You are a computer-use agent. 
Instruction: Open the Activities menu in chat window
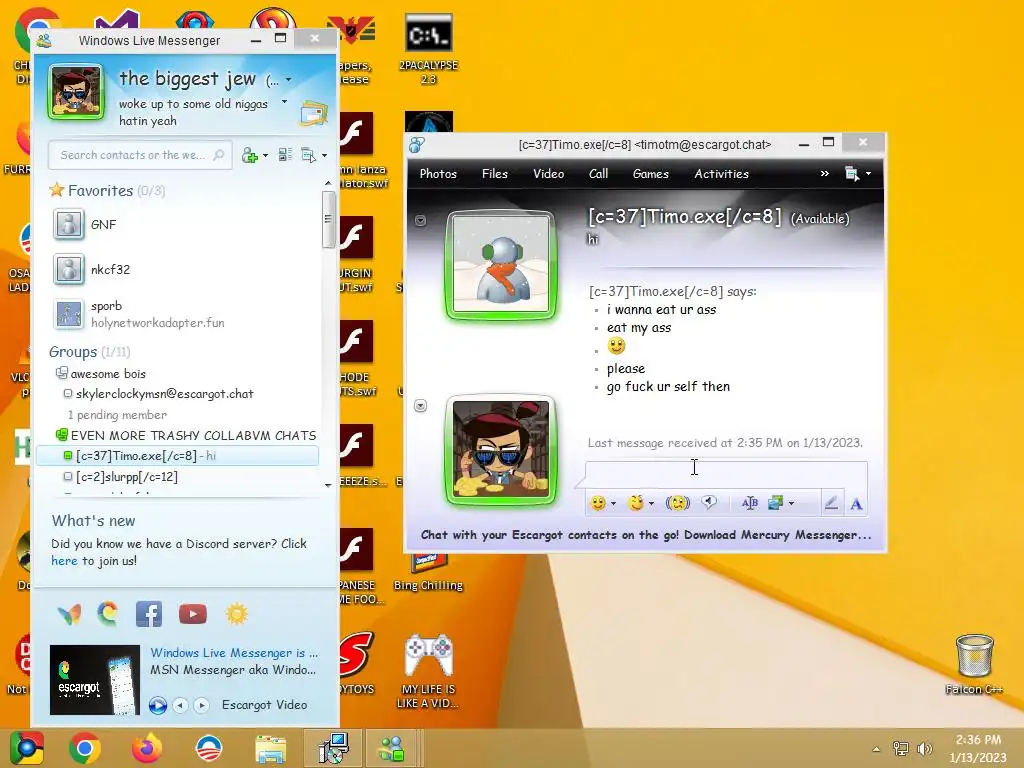[x=721, y=174]
